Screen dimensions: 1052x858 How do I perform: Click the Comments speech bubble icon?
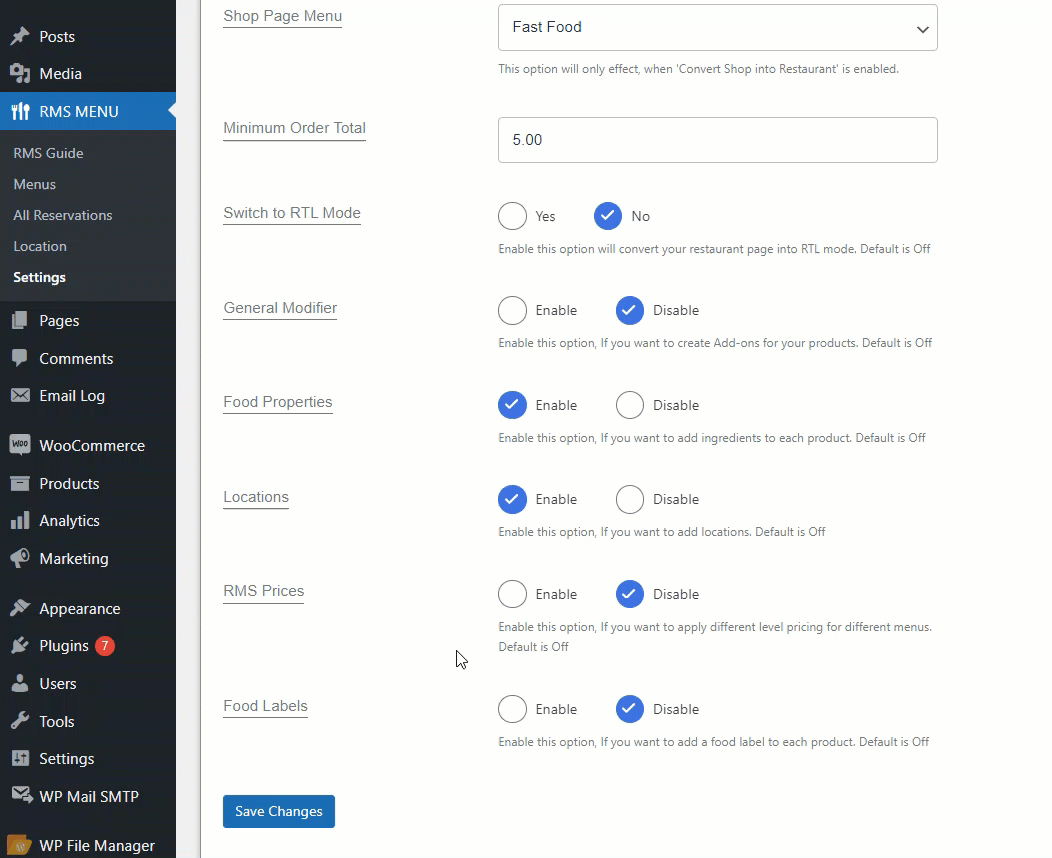[20, 358]
